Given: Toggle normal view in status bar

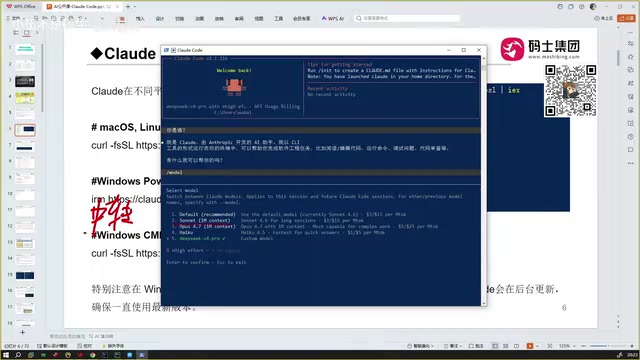Looking at the screenshot, I should tap(495, 346).
